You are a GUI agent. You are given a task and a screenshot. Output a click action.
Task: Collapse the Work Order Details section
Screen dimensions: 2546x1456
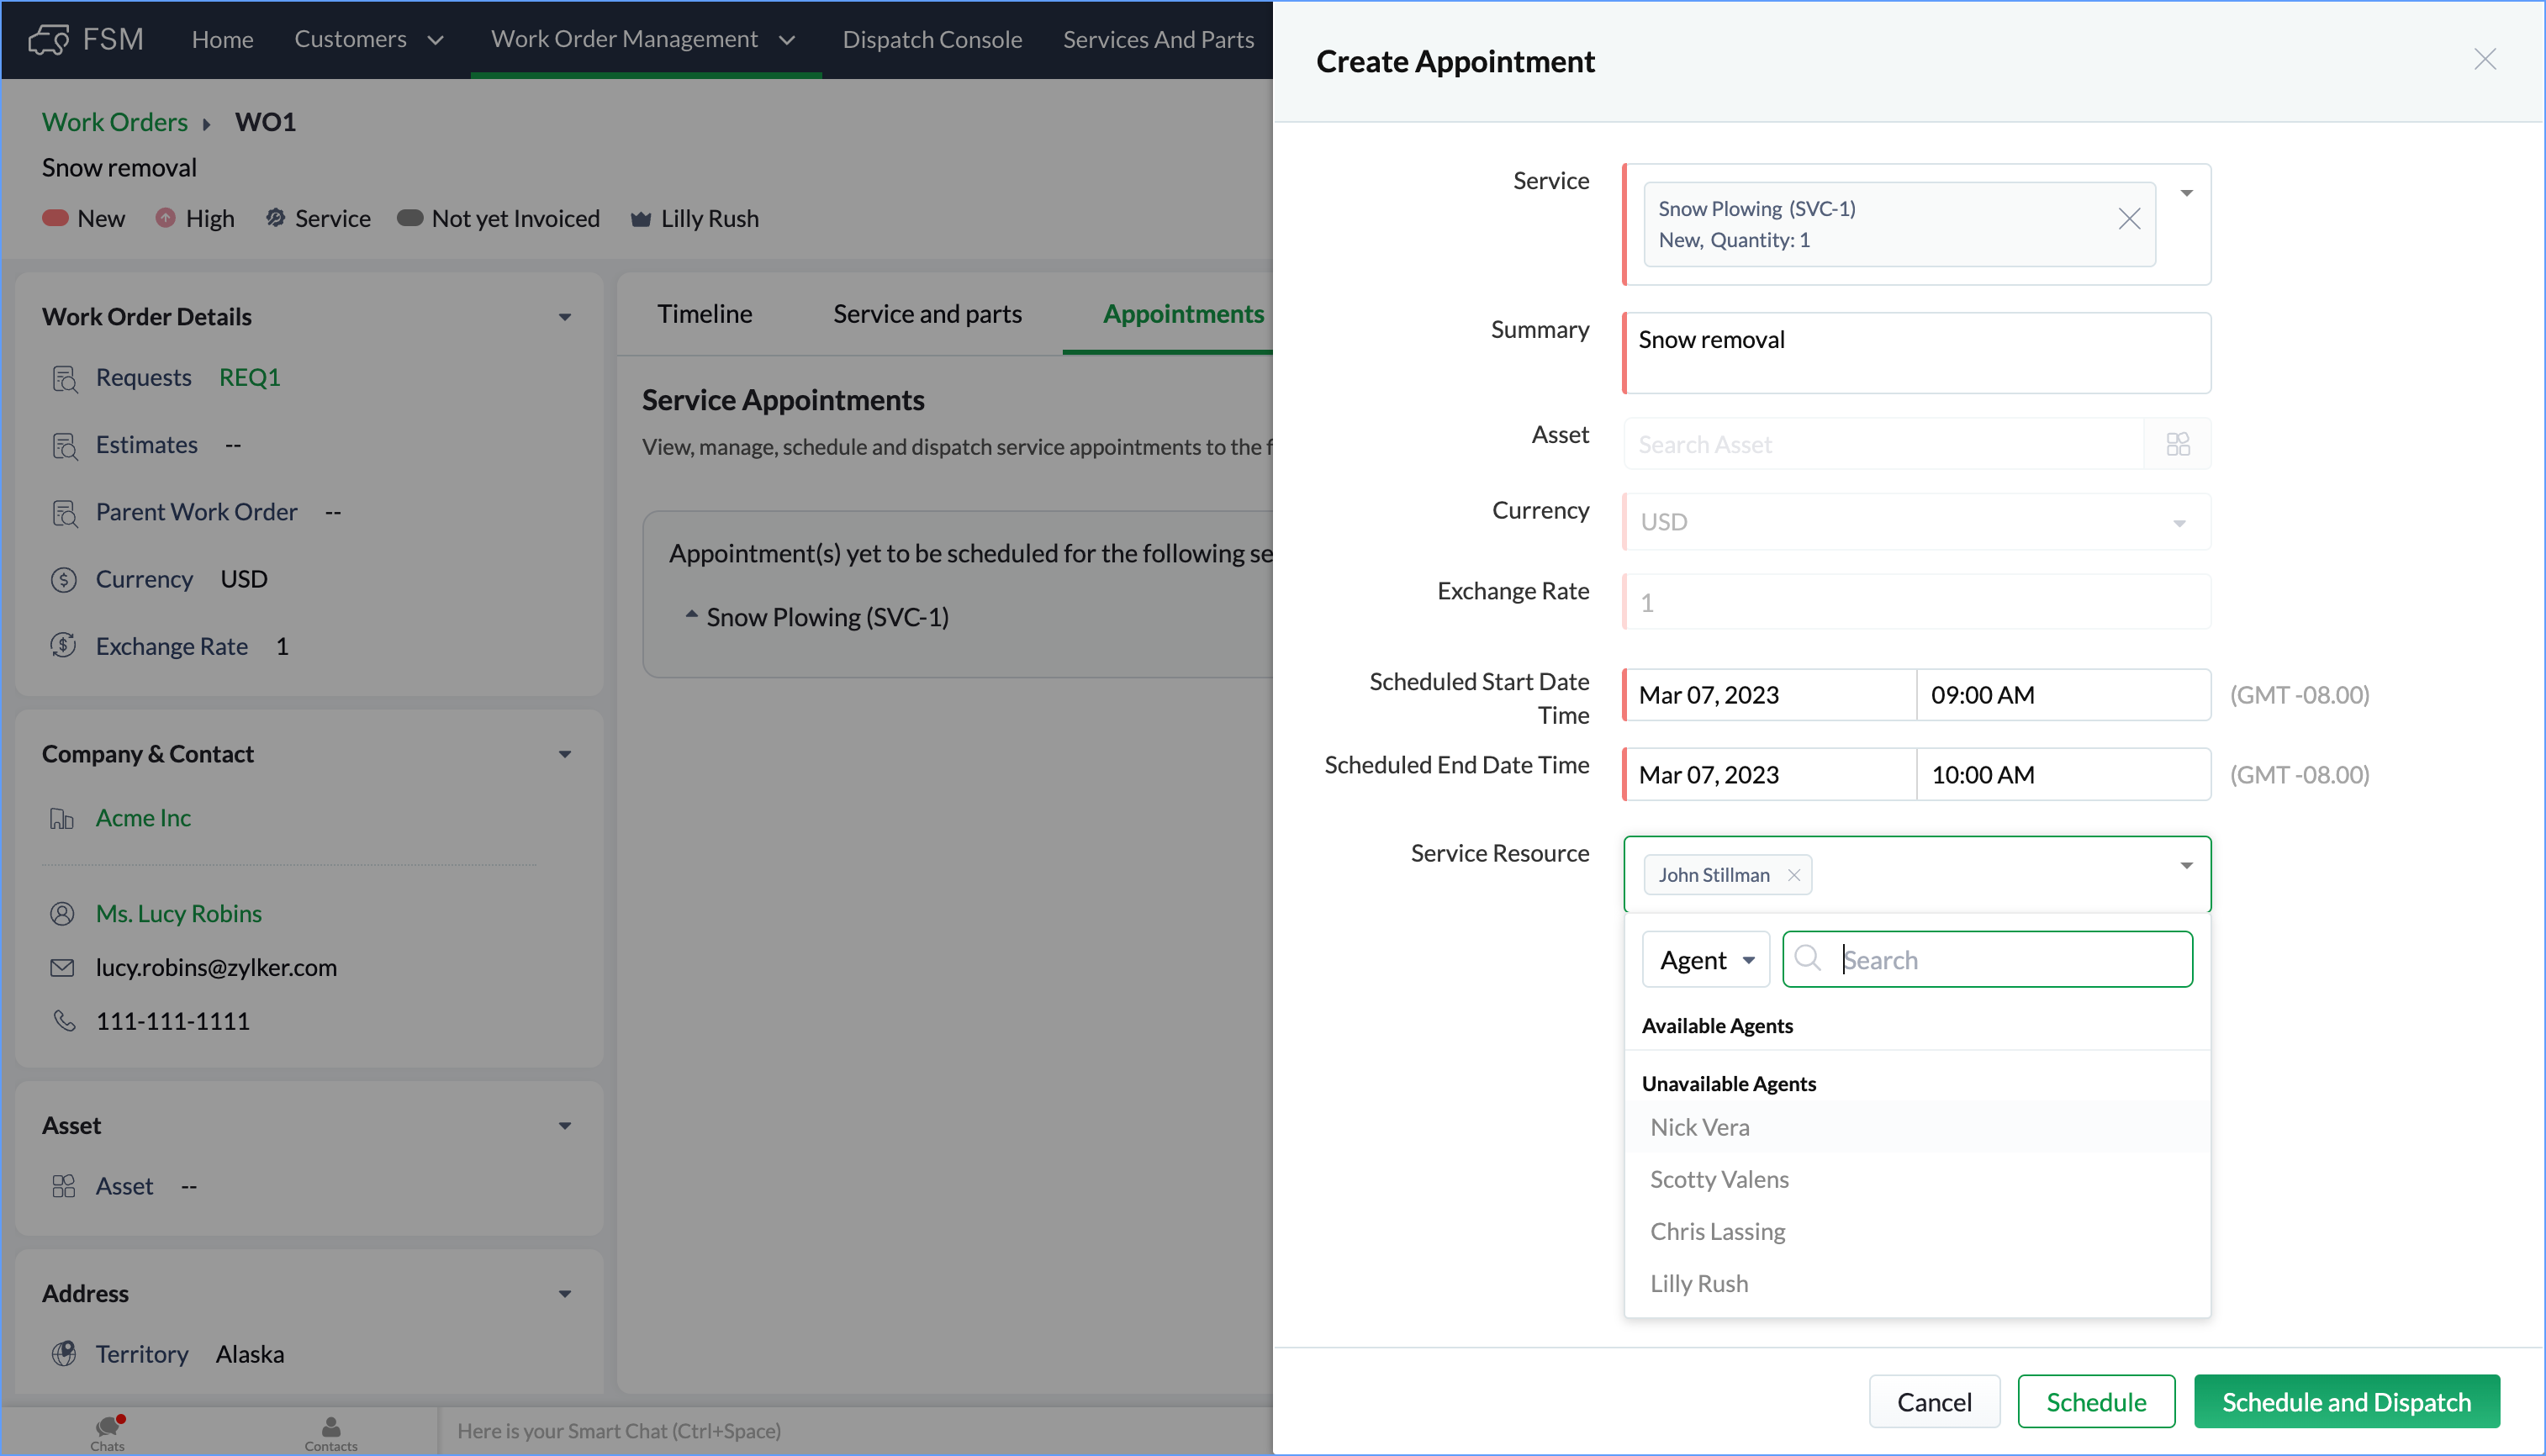tap(565, 317)
